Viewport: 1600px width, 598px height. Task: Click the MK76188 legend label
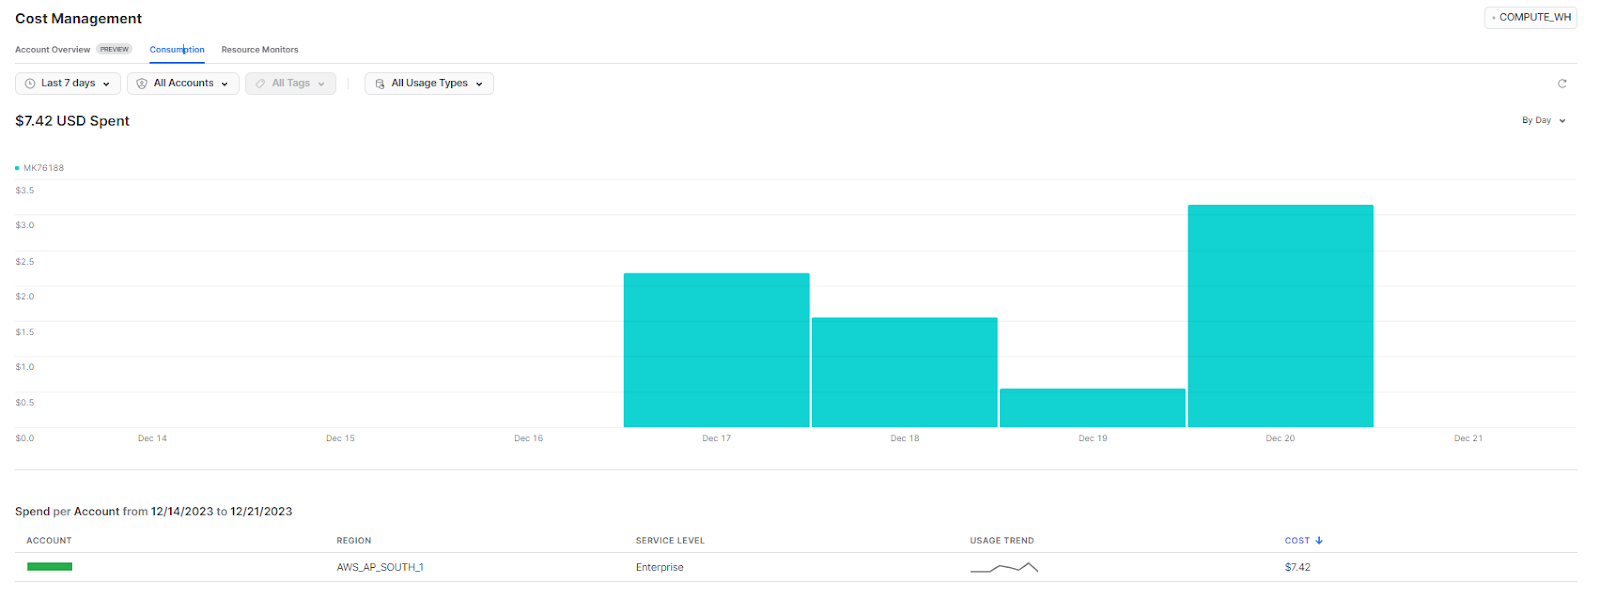pyautogui.click(x=44, y=168)
